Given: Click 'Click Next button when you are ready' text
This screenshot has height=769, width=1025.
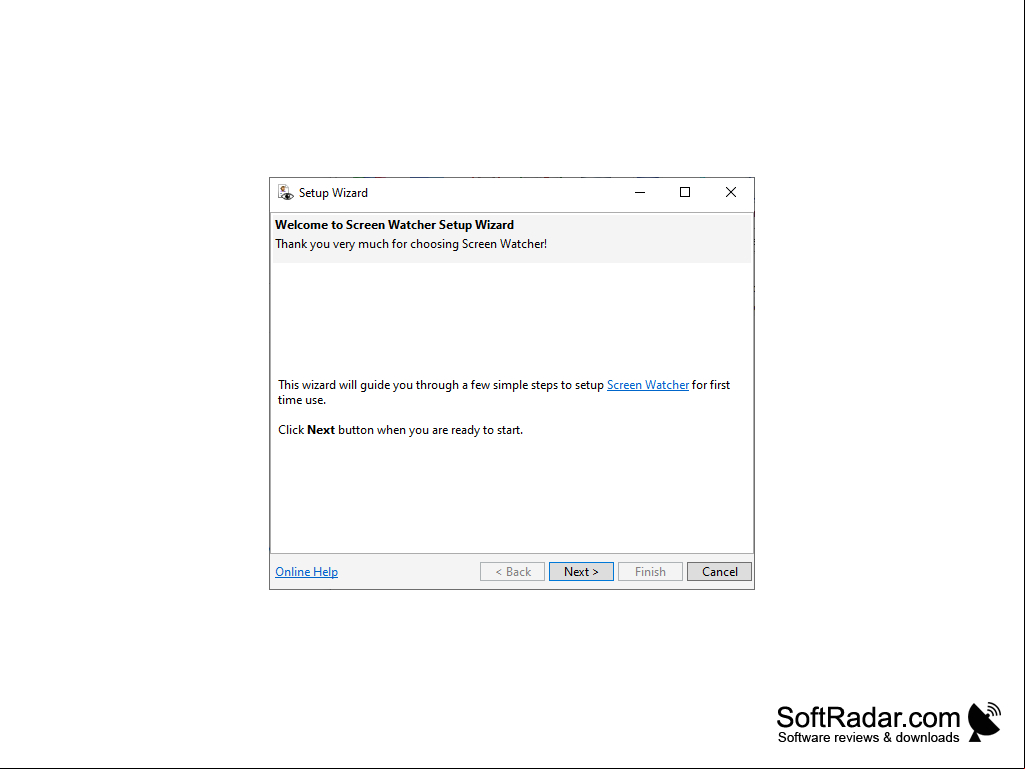Looking at the screenshot, I should [x=400, y=430].
